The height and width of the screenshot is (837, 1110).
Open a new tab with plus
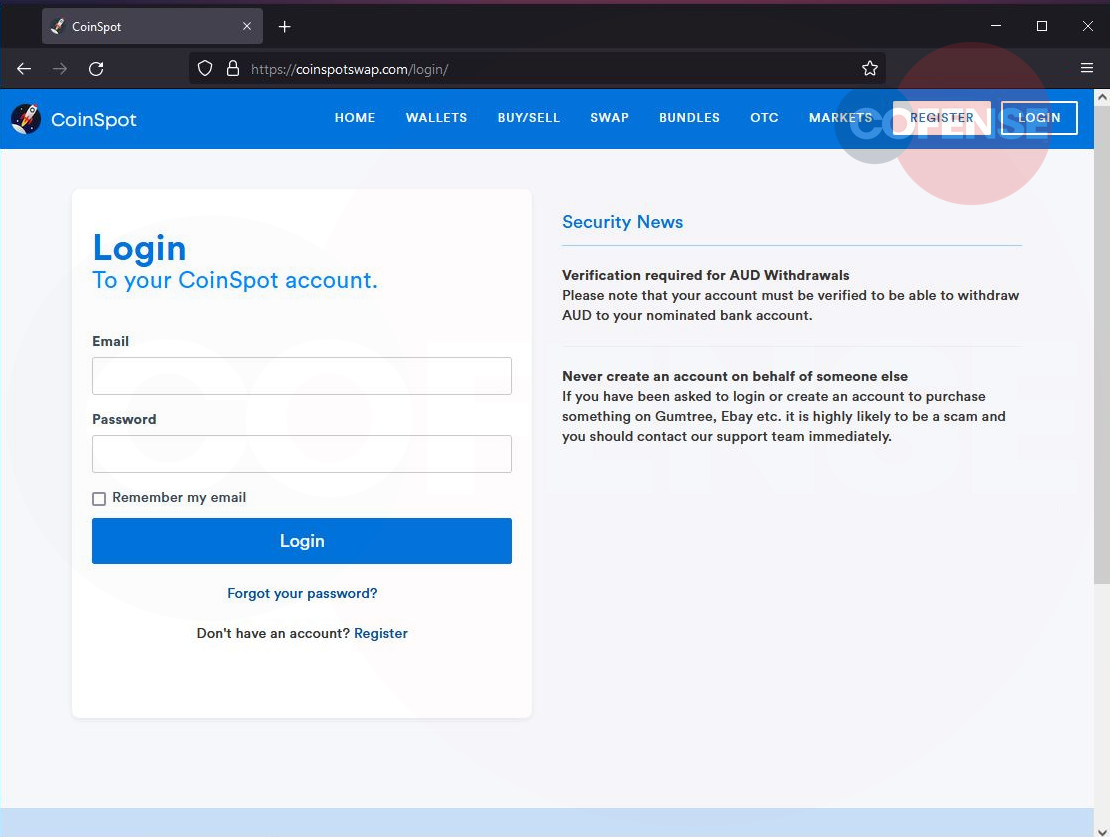(285, 27)
